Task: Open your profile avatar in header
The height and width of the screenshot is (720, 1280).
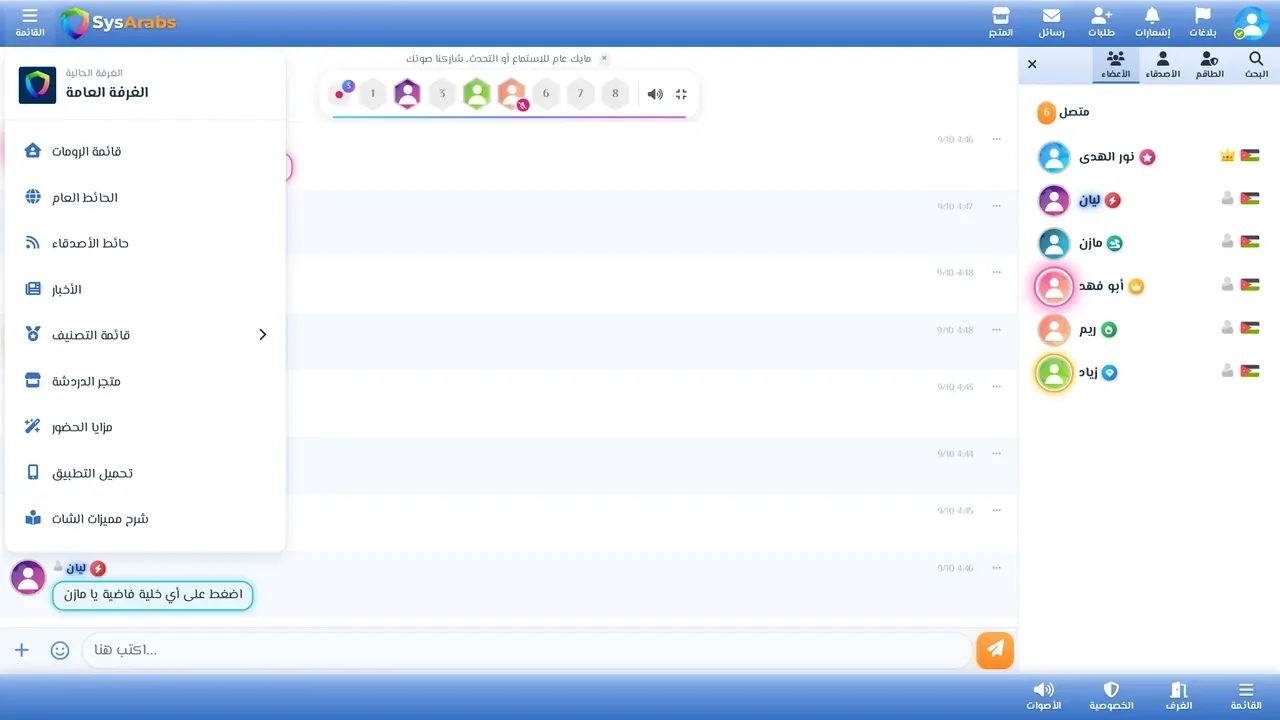Action: tap(1250, 23)
